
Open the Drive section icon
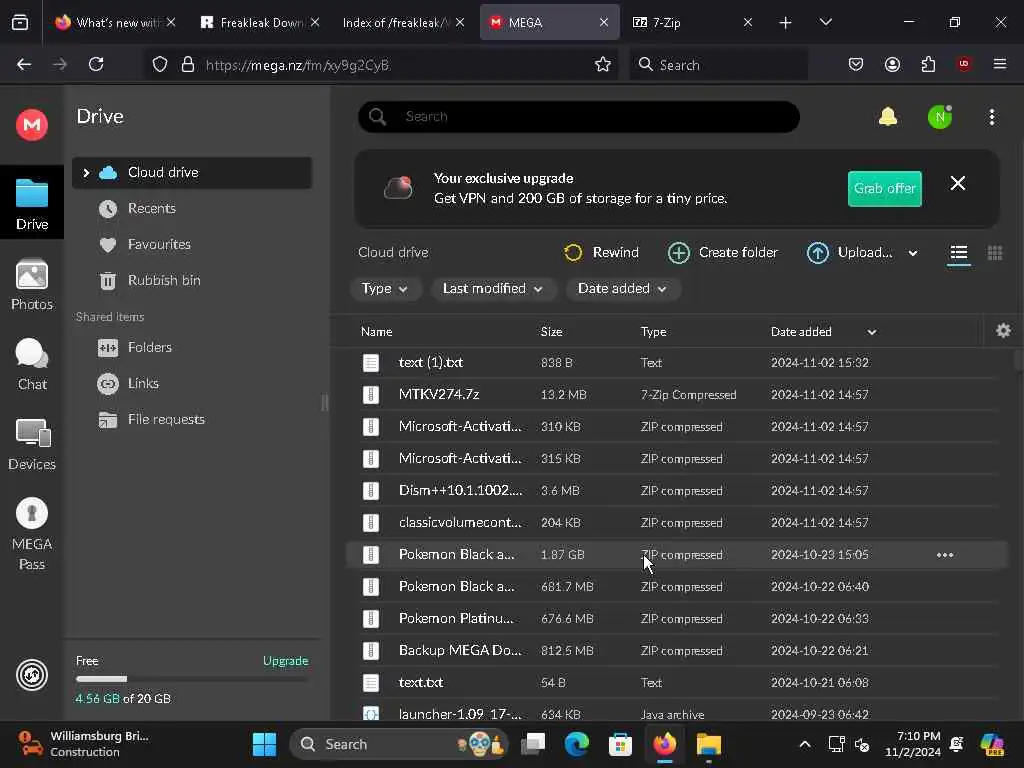tap(31, 204)
